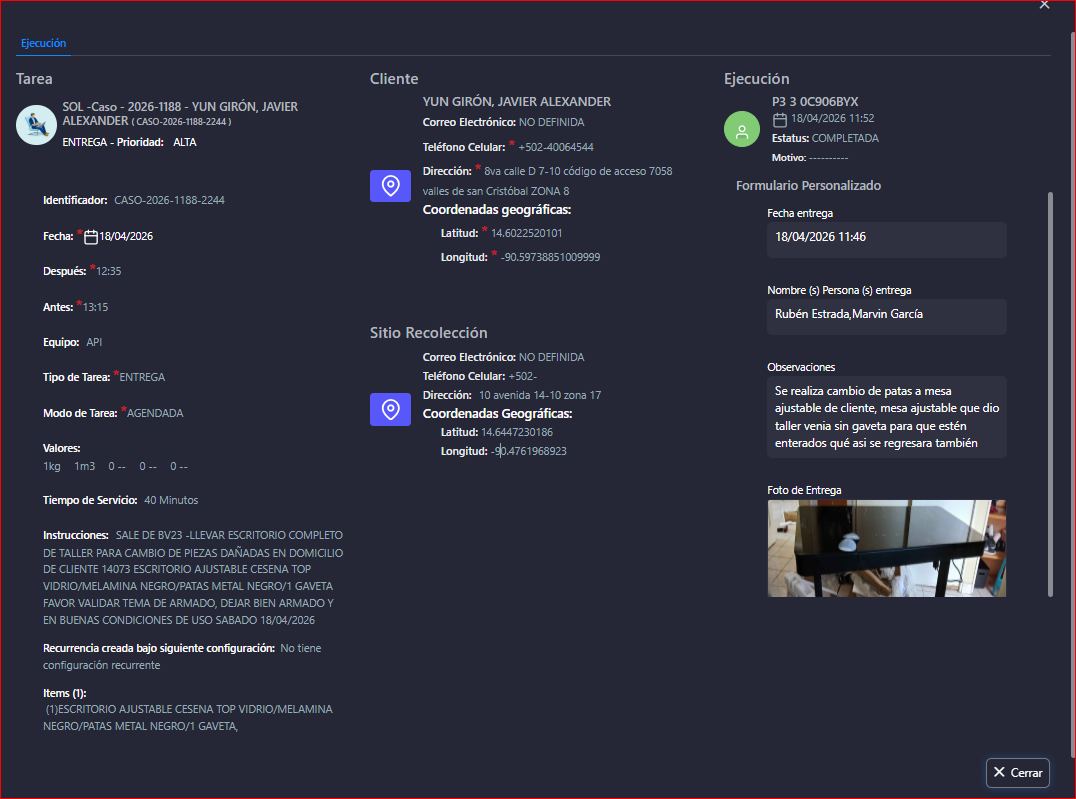The height and width of the screenshot is (799, 1076).
Task: Click the X icon at top right corner
Action: click(1044, 5)
